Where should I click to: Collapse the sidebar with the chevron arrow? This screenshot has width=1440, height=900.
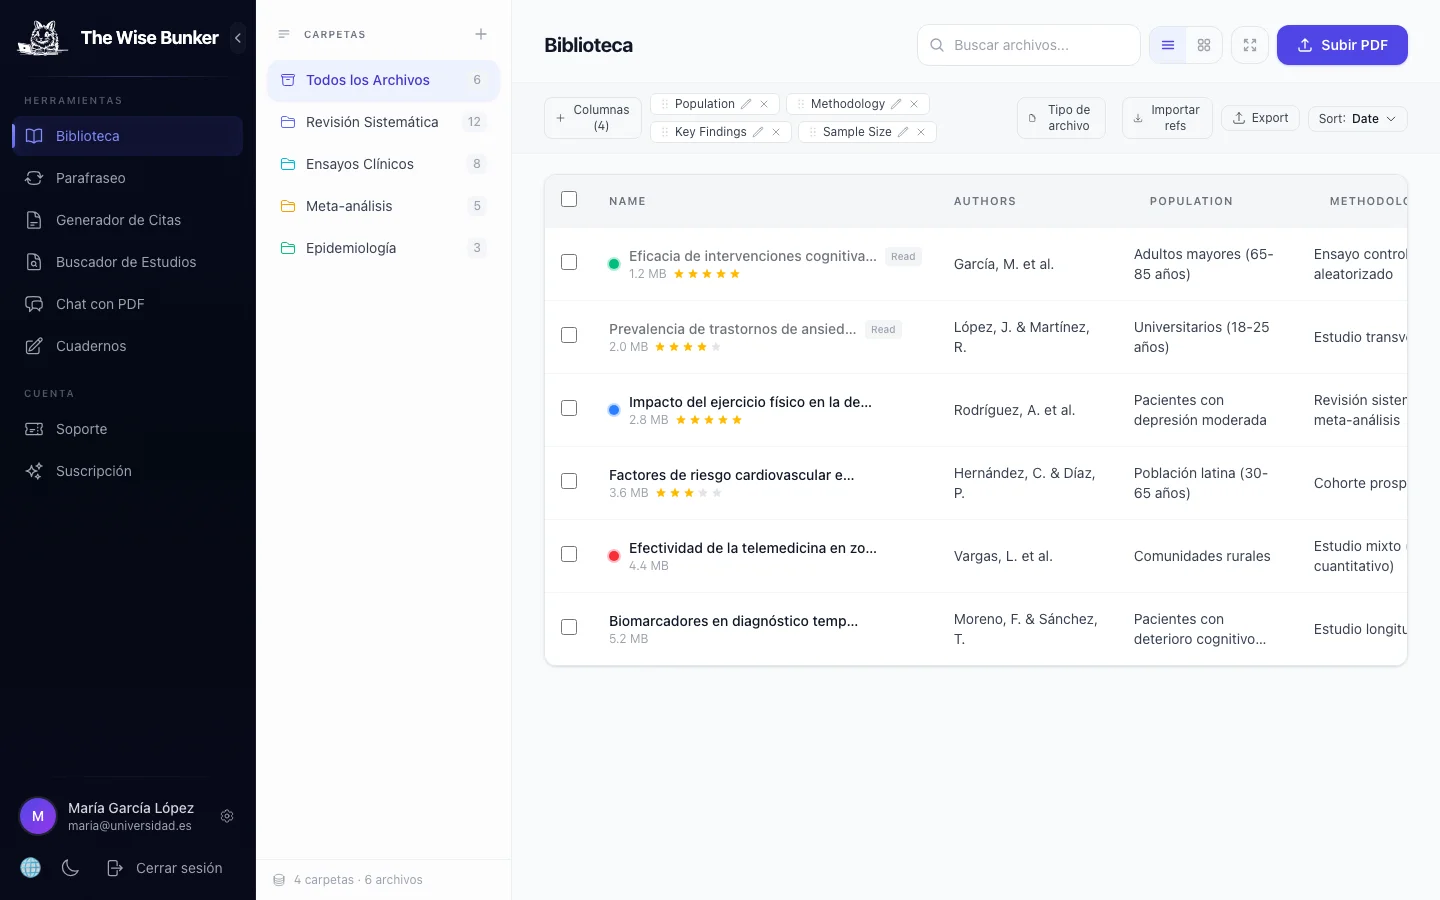(x=237, y=38)
